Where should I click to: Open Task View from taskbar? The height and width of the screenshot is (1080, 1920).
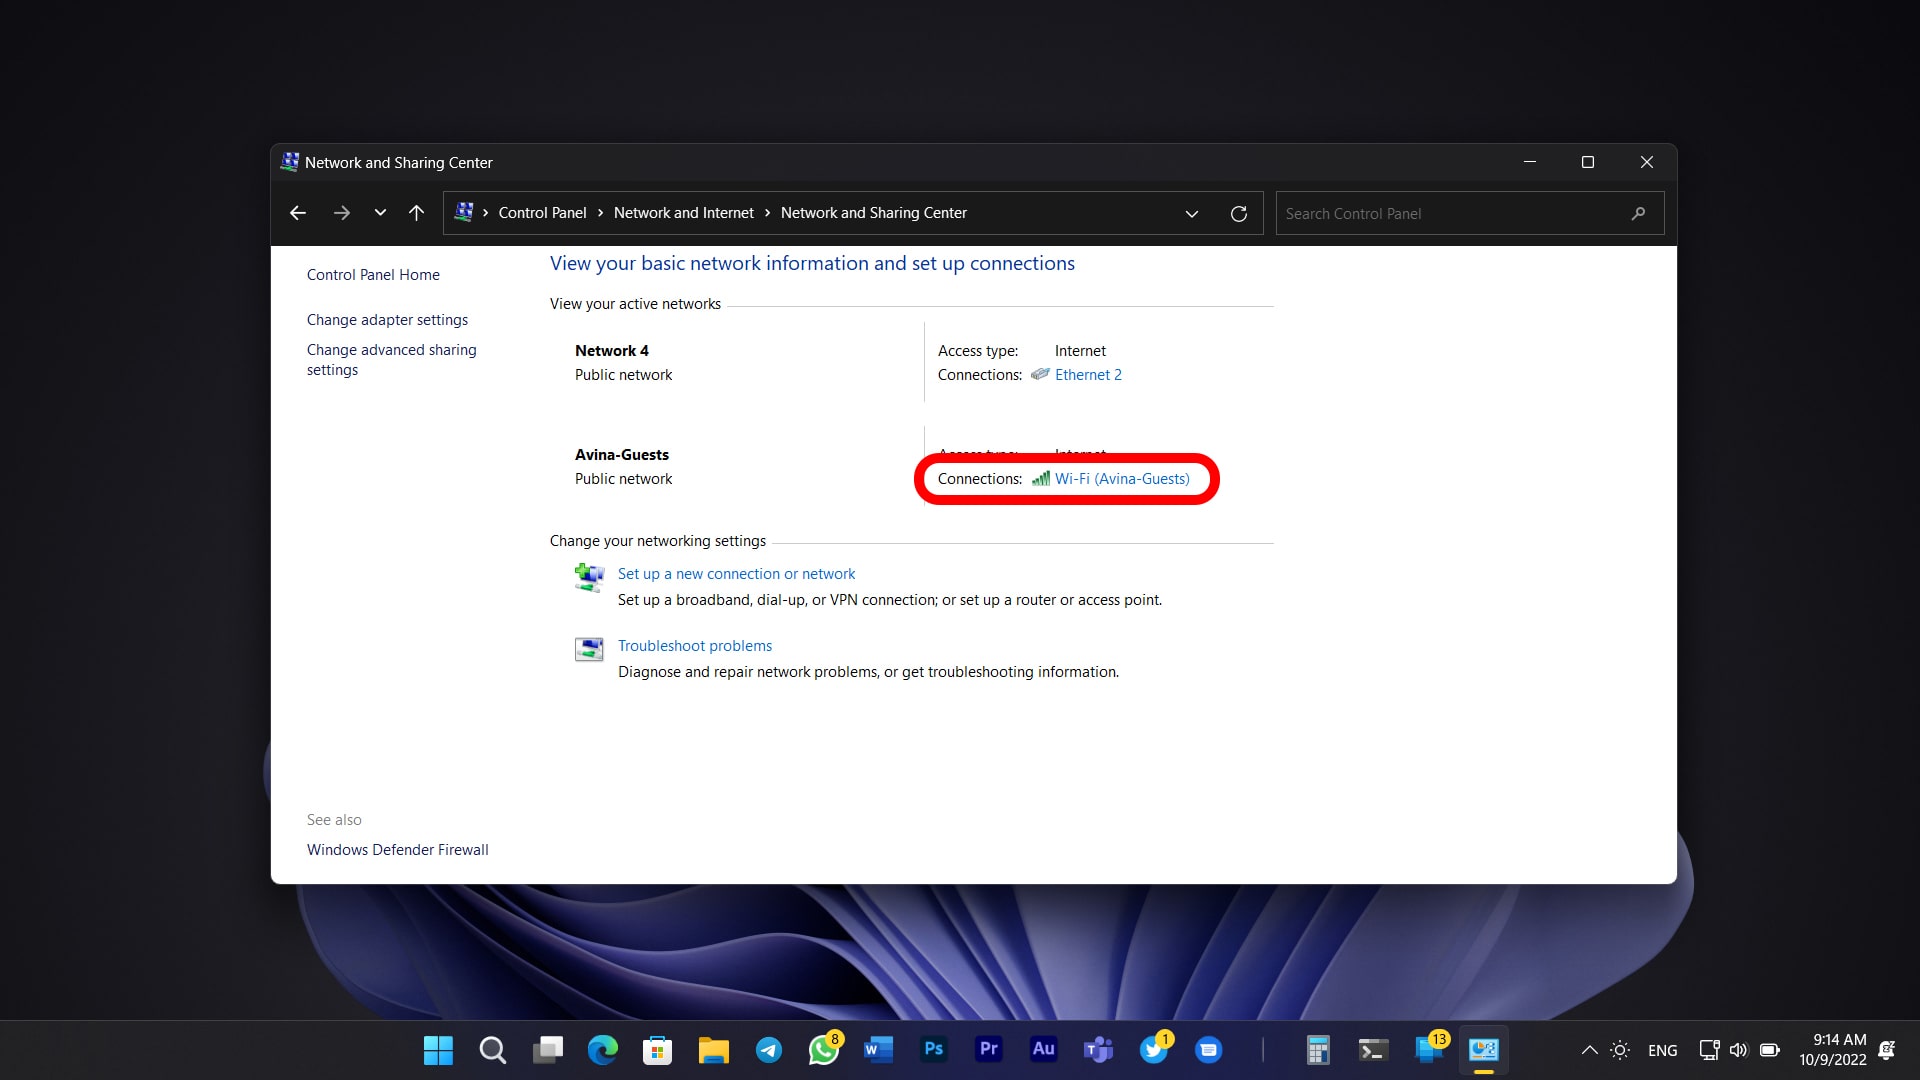[x=548, y=1050]
